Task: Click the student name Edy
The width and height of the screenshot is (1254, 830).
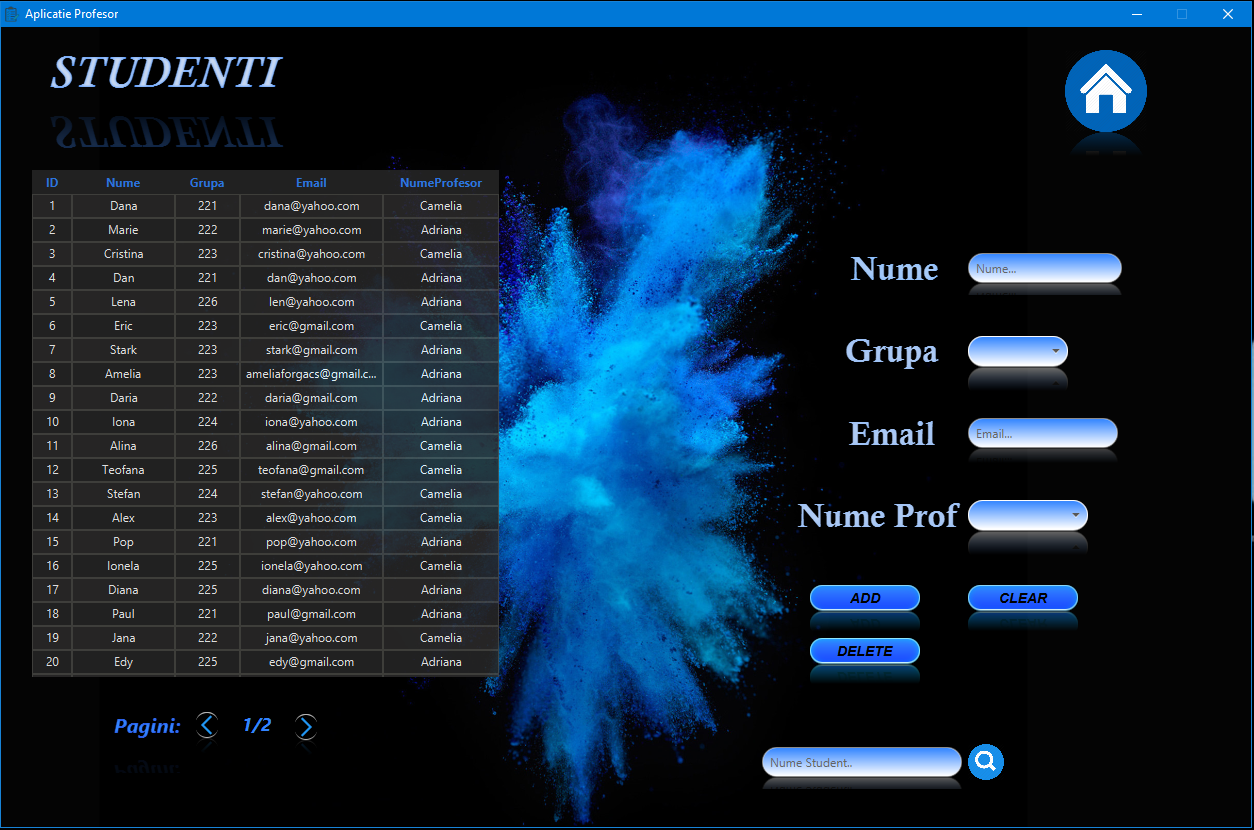Action: [123, 662]
